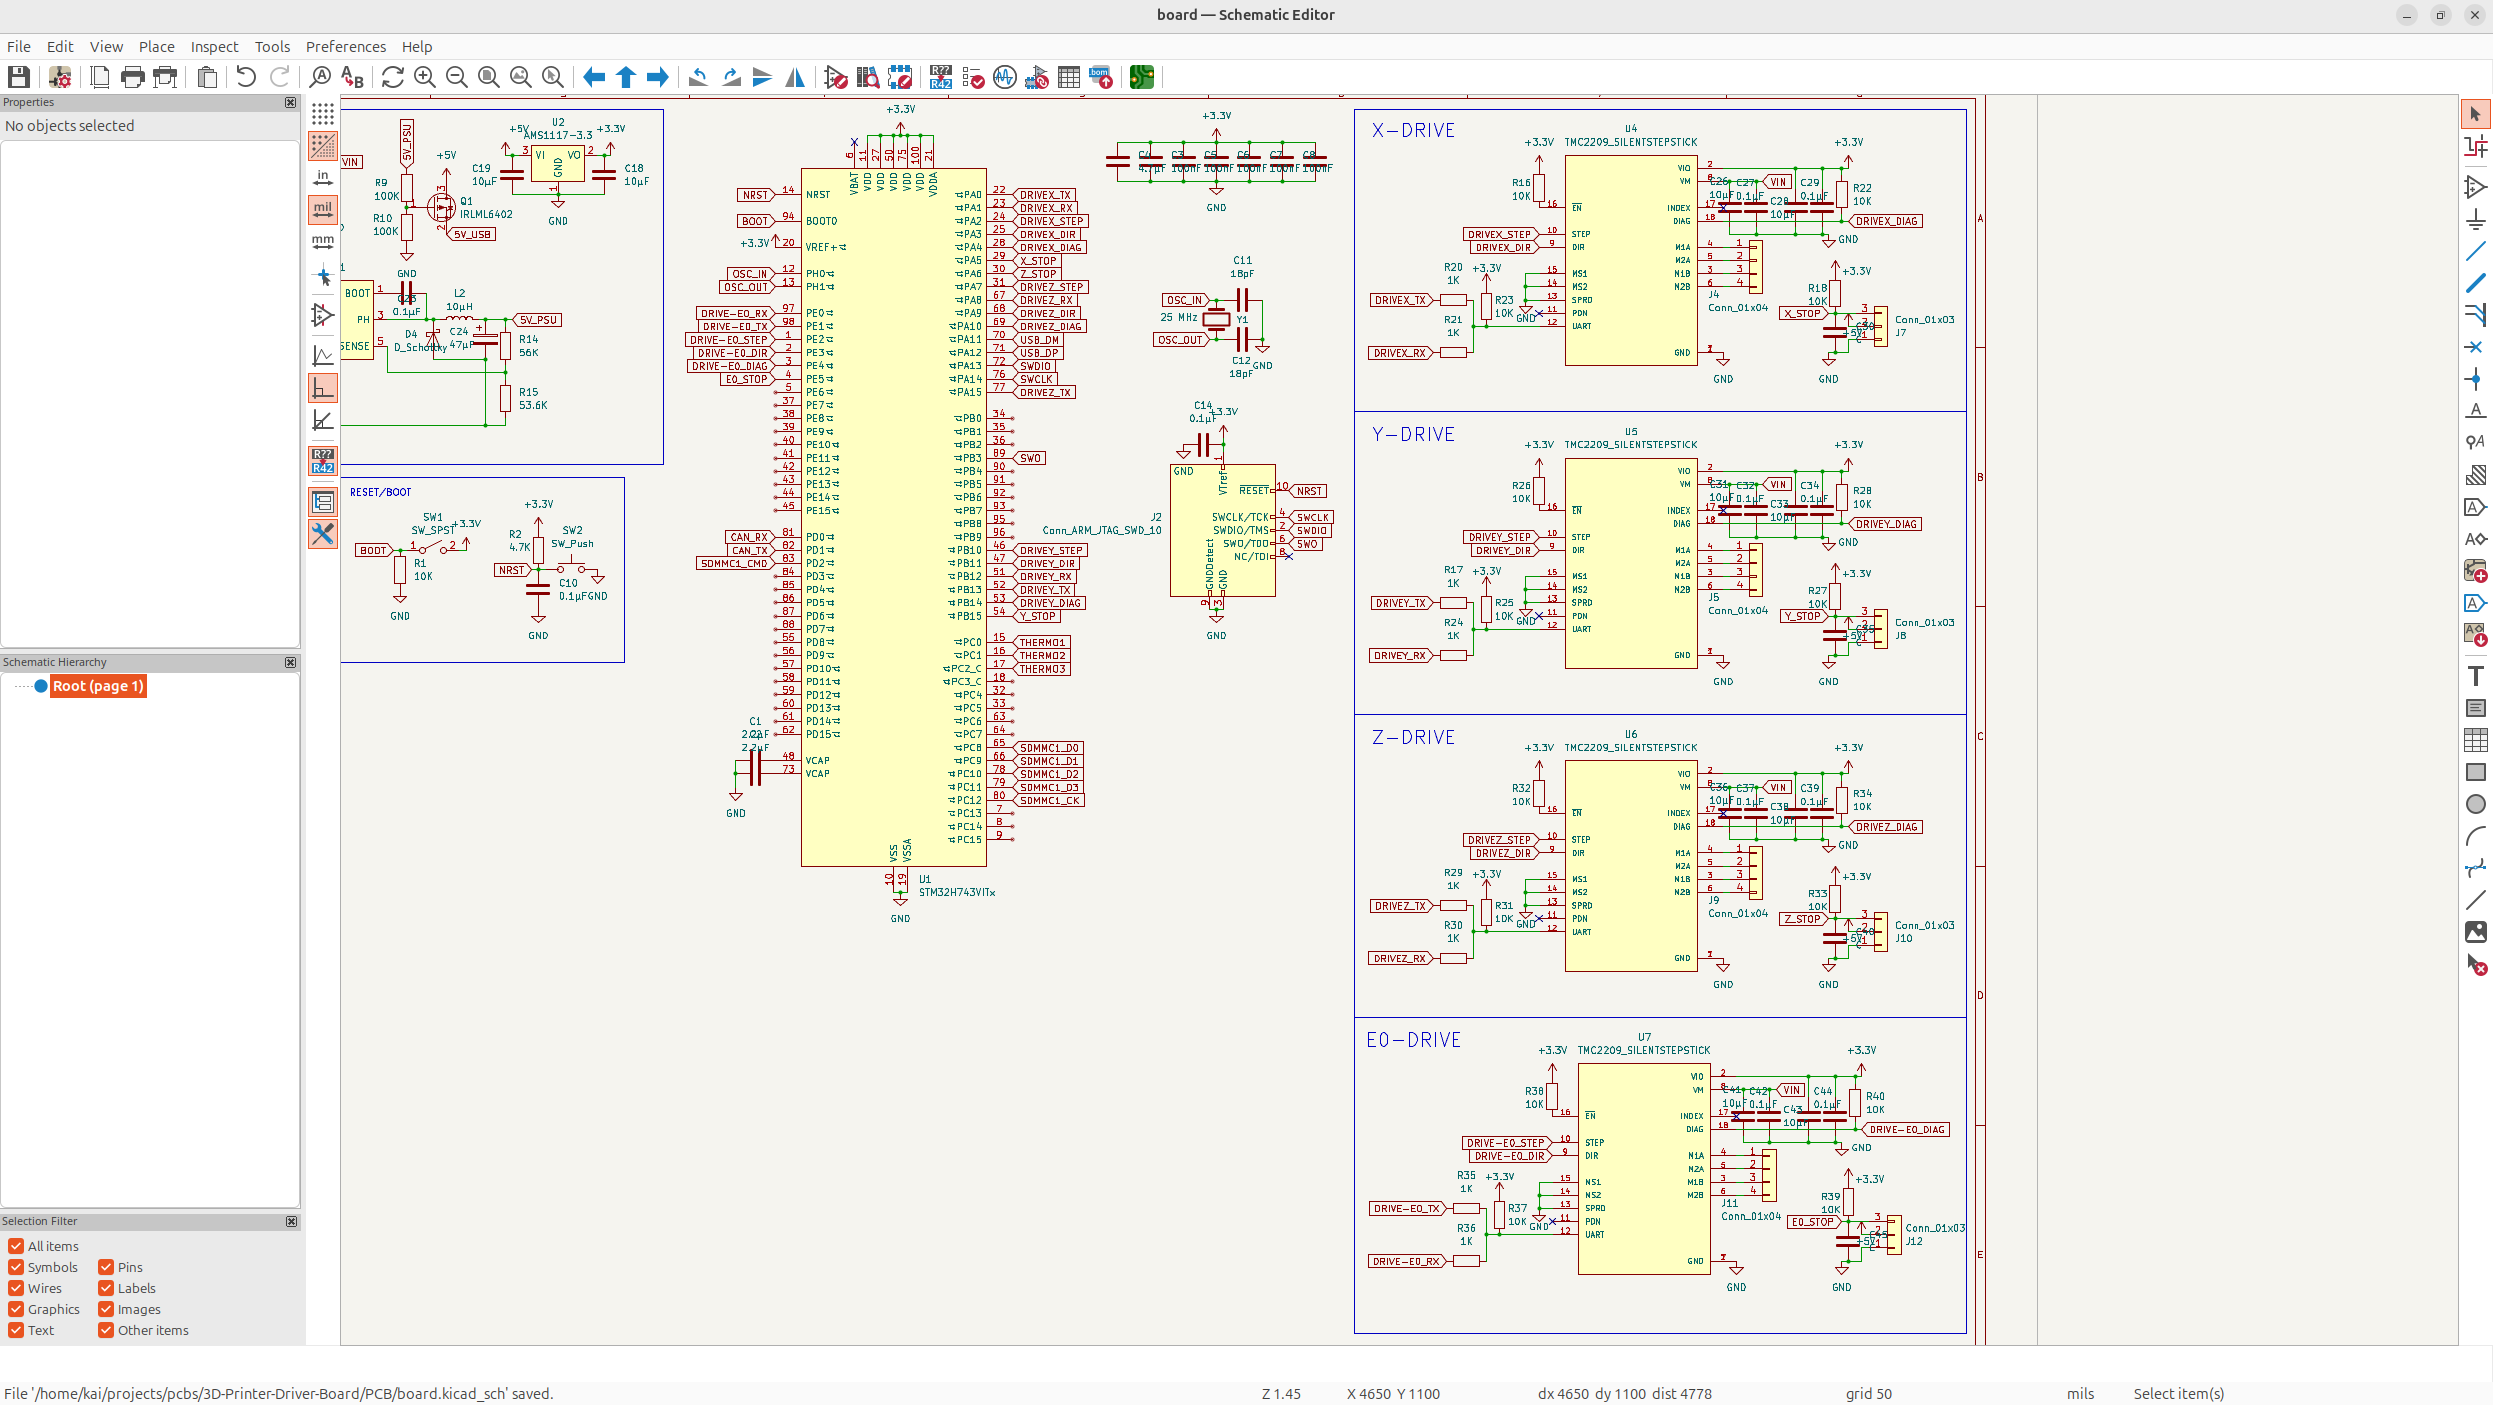Open the PCB editor from toolbar

[x=1141, y=77]
